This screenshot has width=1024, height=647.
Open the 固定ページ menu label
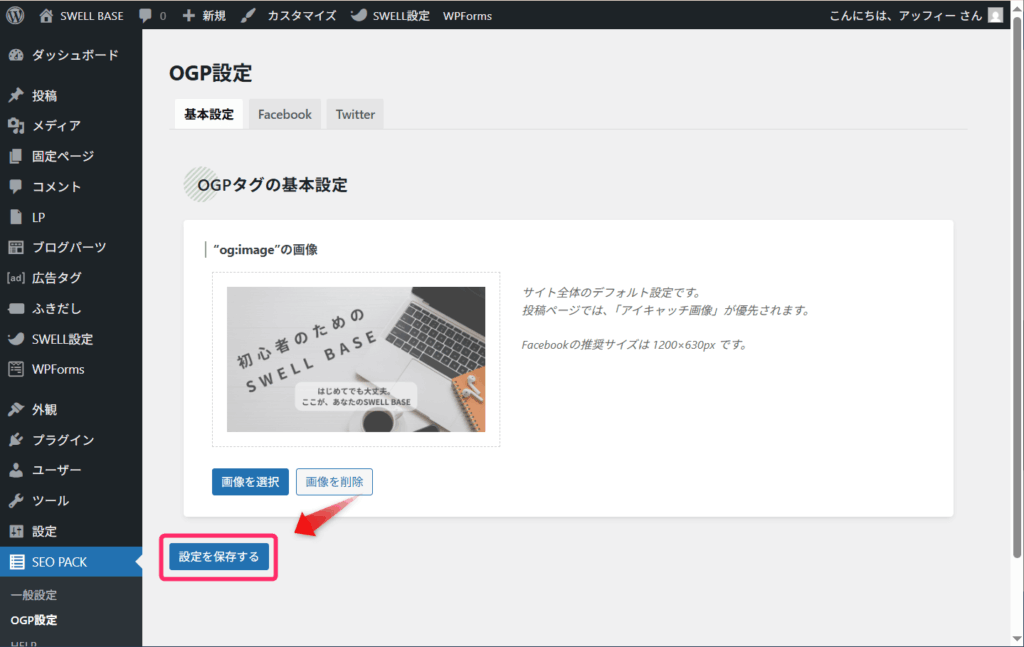tap(63, 156)
